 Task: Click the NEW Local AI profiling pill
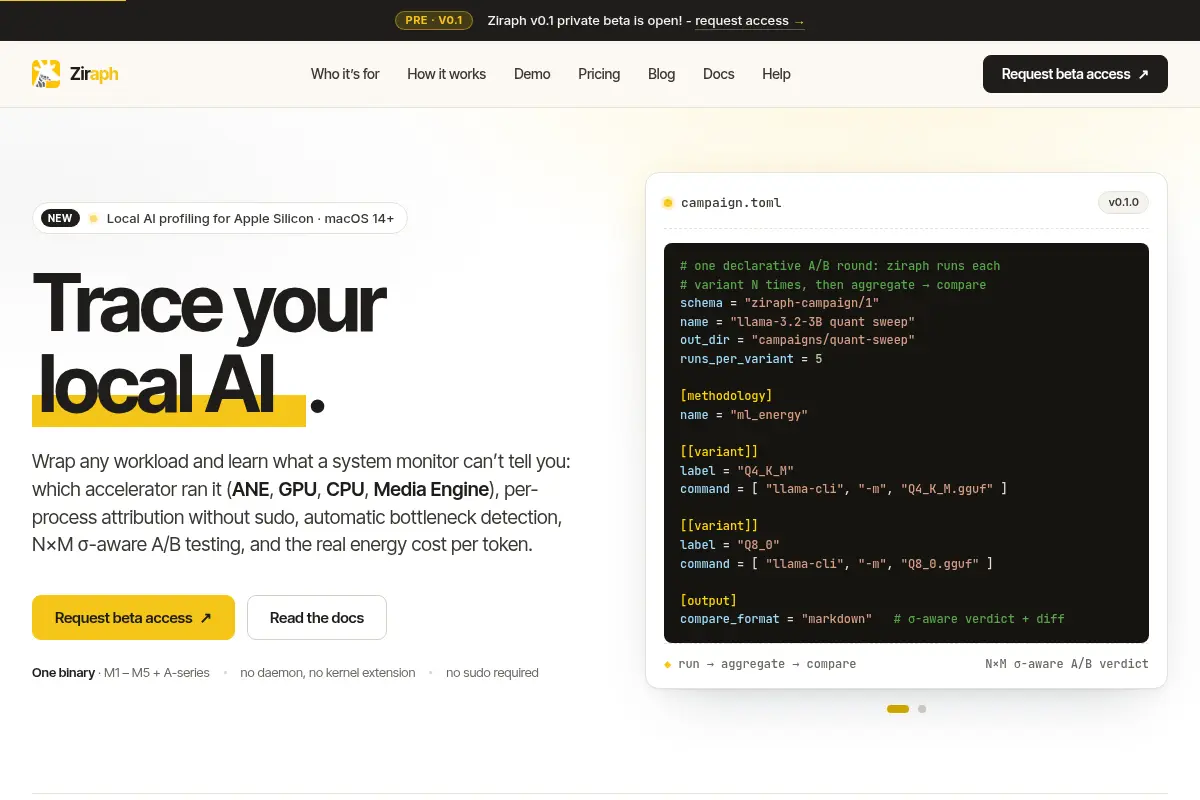point(220,218)
